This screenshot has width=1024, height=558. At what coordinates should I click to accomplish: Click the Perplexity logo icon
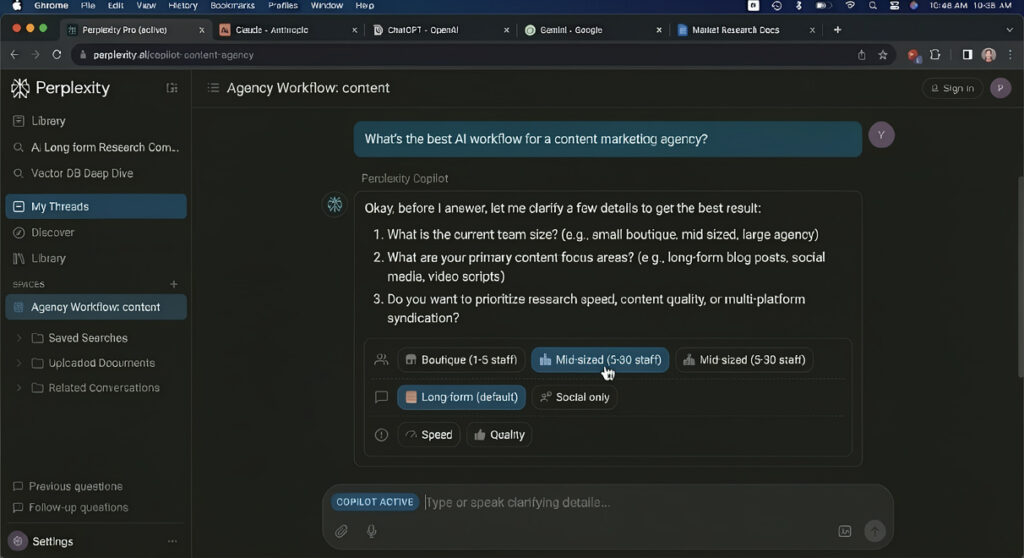[x=20, y=88]
